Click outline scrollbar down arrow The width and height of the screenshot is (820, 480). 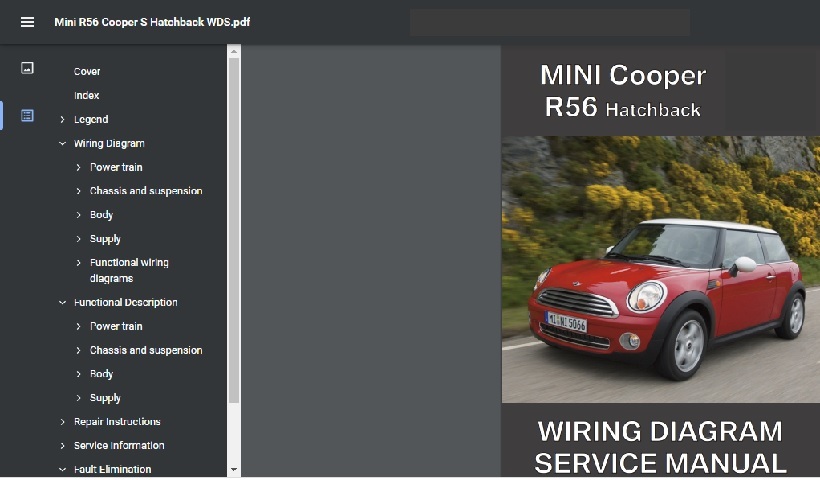234,470
